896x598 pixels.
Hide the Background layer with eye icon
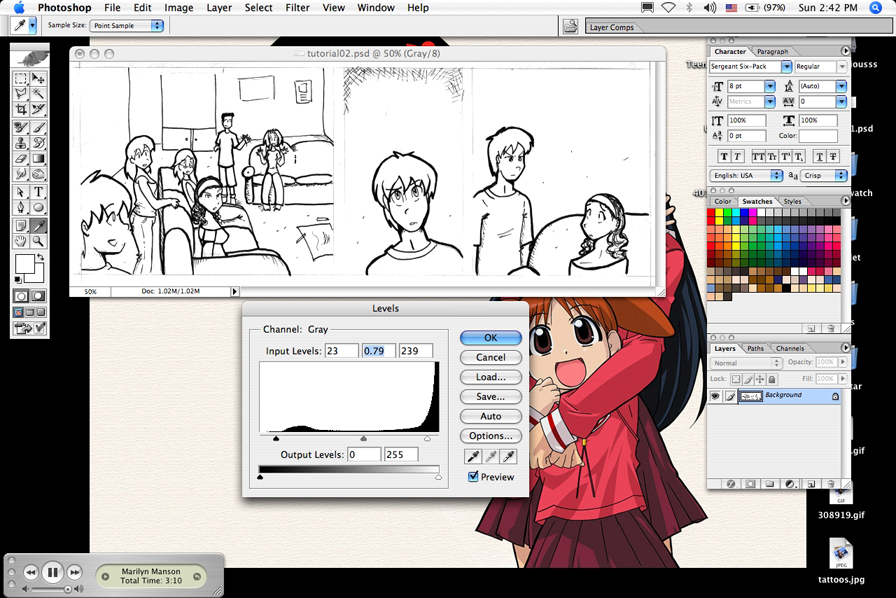click(x=715, y=396)
